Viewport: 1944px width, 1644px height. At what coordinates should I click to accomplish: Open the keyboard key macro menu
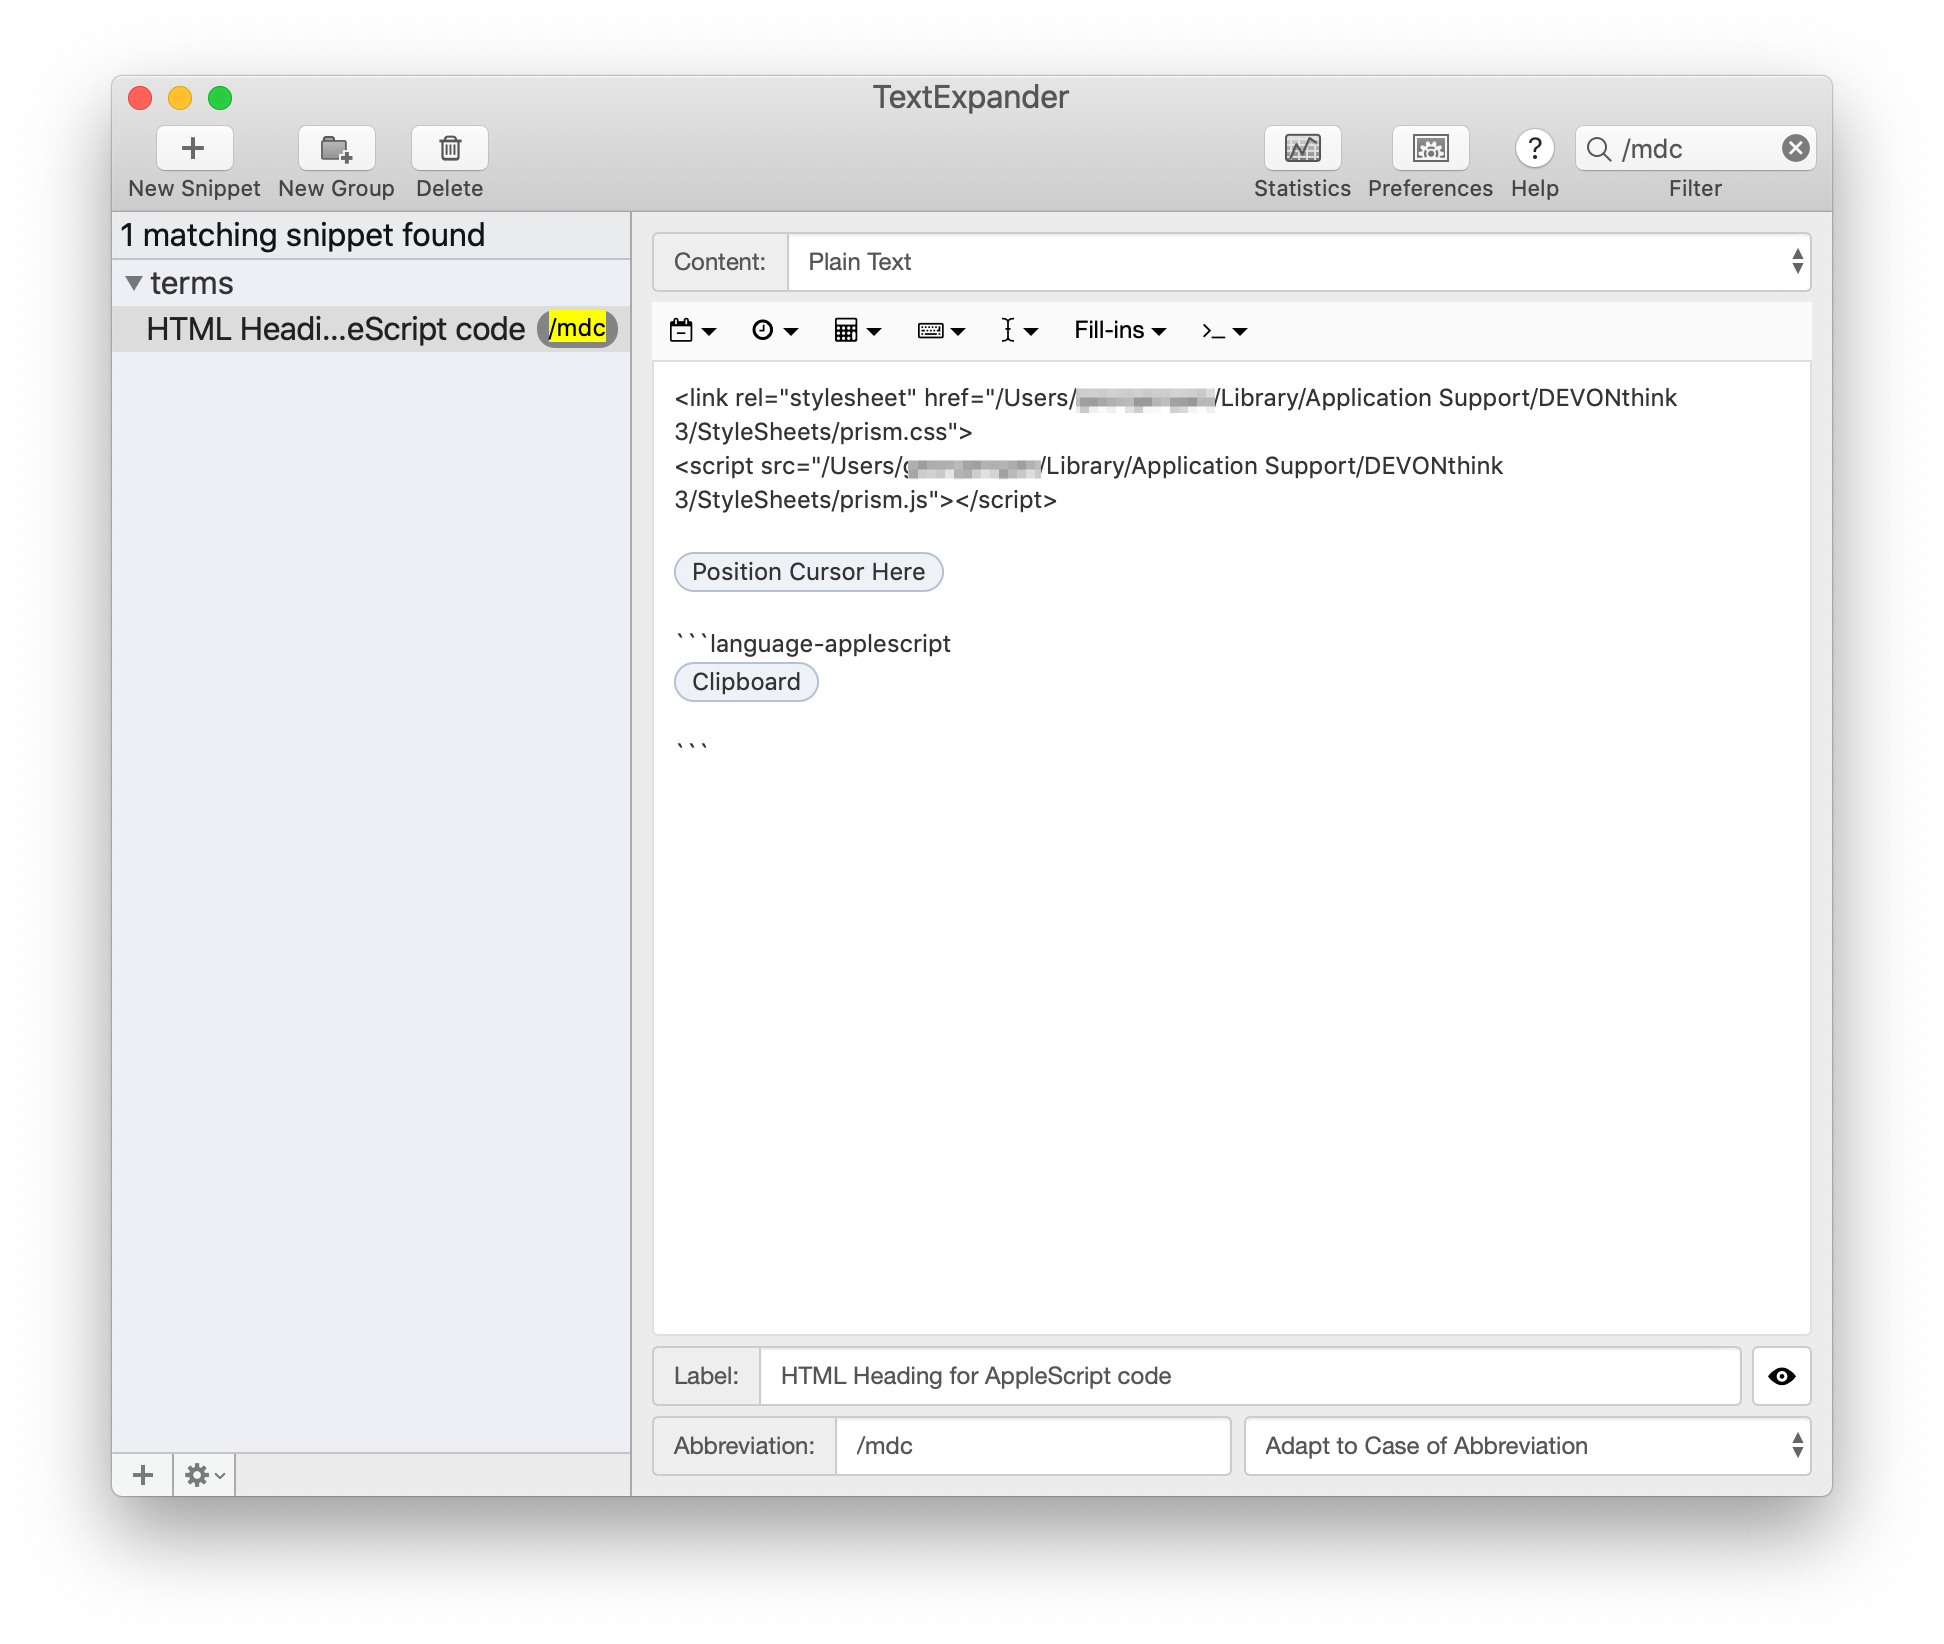tap(940, 331)
